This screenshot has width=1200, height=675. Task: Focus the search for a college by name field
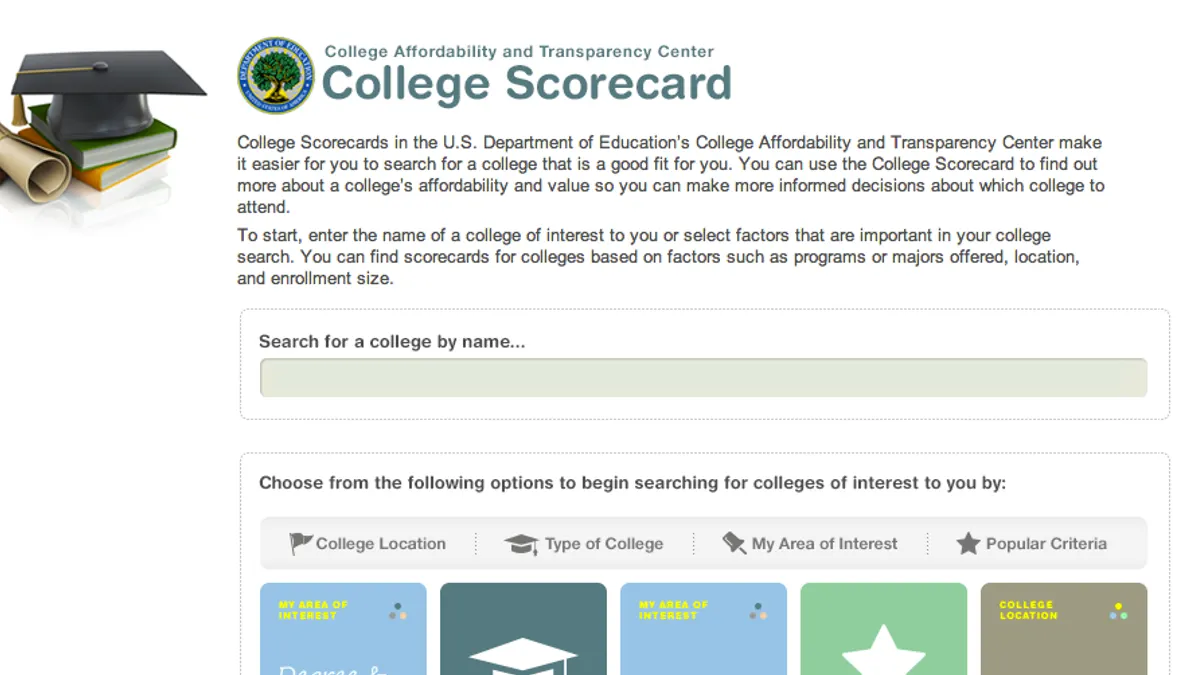[x=703, y=378]
